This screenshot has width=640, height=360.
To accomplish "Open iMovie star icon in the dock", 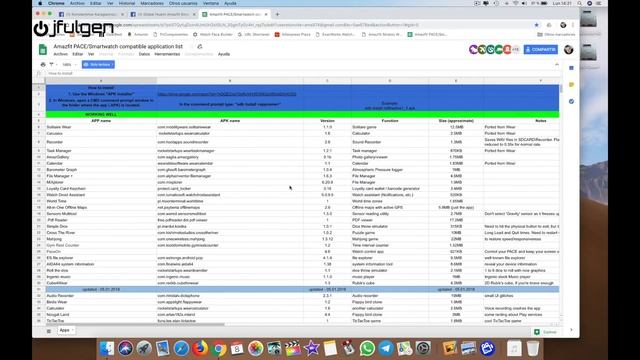I will pos(311,348).
